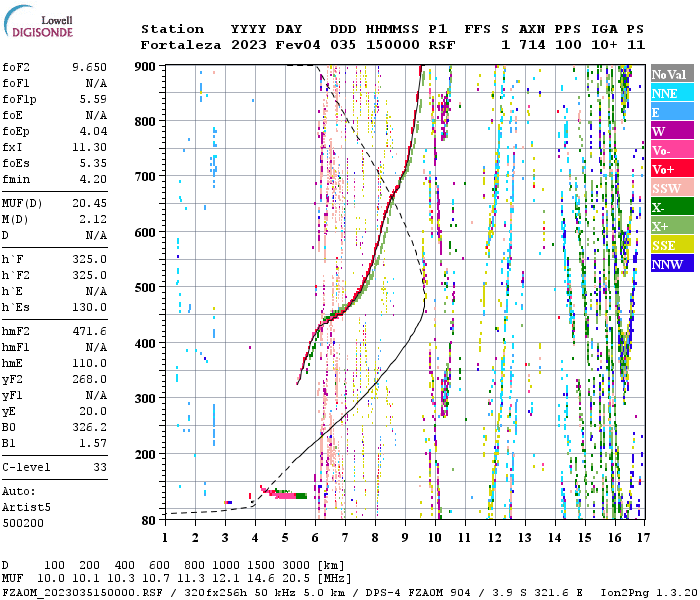Click the RSF program label

point(442,45)
